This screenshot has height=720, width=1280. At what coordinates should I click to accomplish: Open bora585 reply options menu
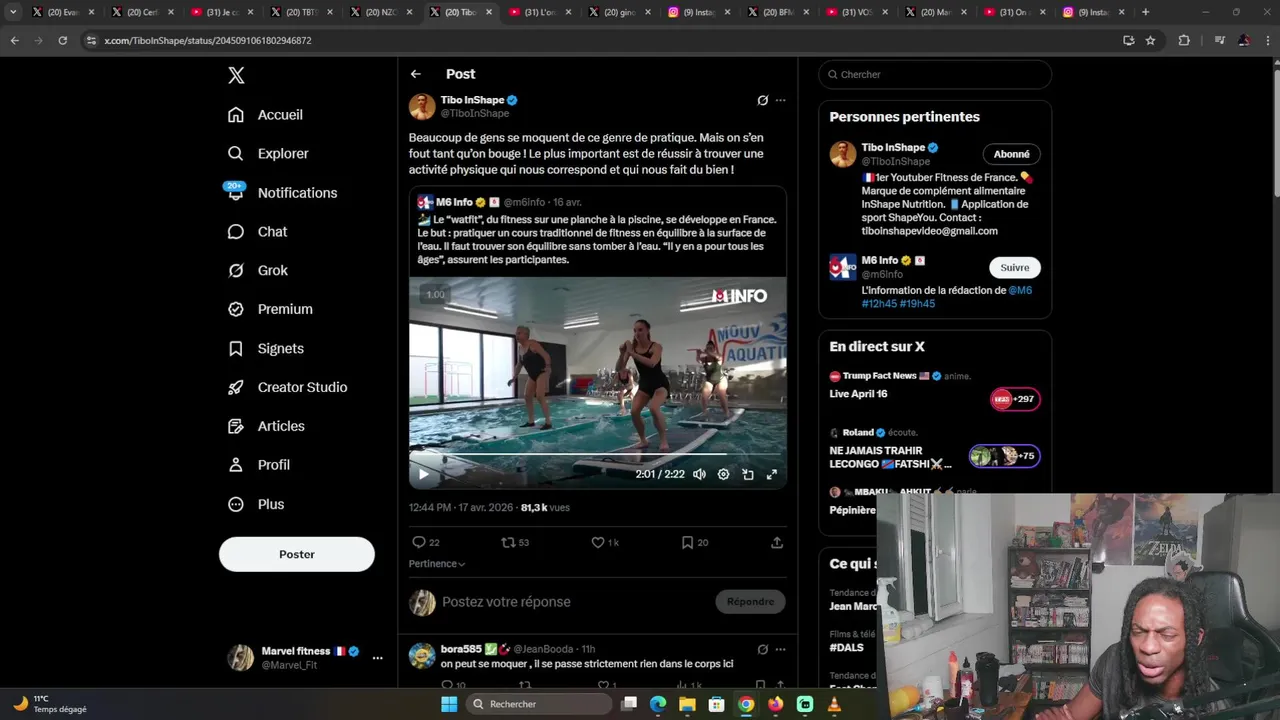tap(781, 649)
